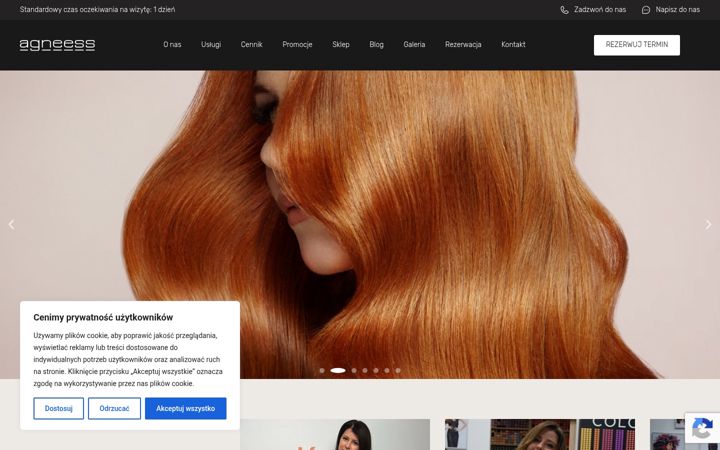Click the REZERWUJ TERMIN button
The width and height of the screenshot is (720, 450).
tap(636, 45)
